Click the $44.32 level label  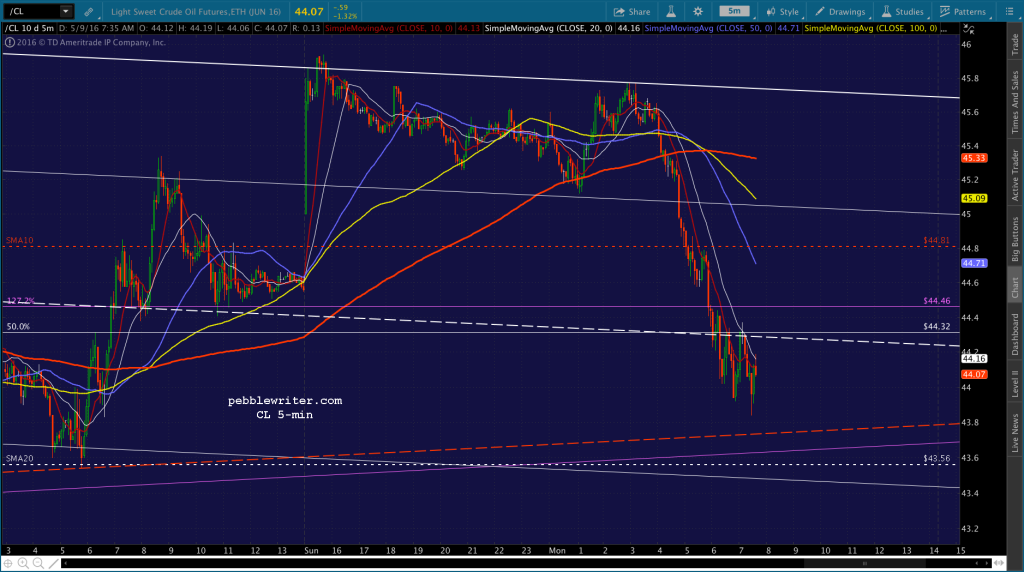coord(936,326)
